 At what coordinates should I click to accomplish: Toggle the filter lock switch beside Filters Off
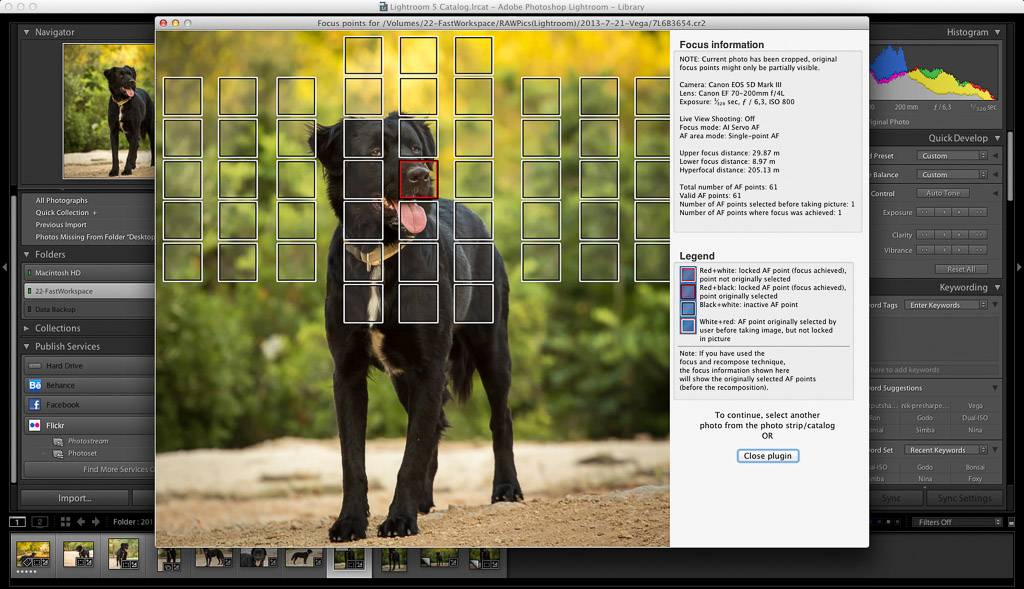point(1011,522)
